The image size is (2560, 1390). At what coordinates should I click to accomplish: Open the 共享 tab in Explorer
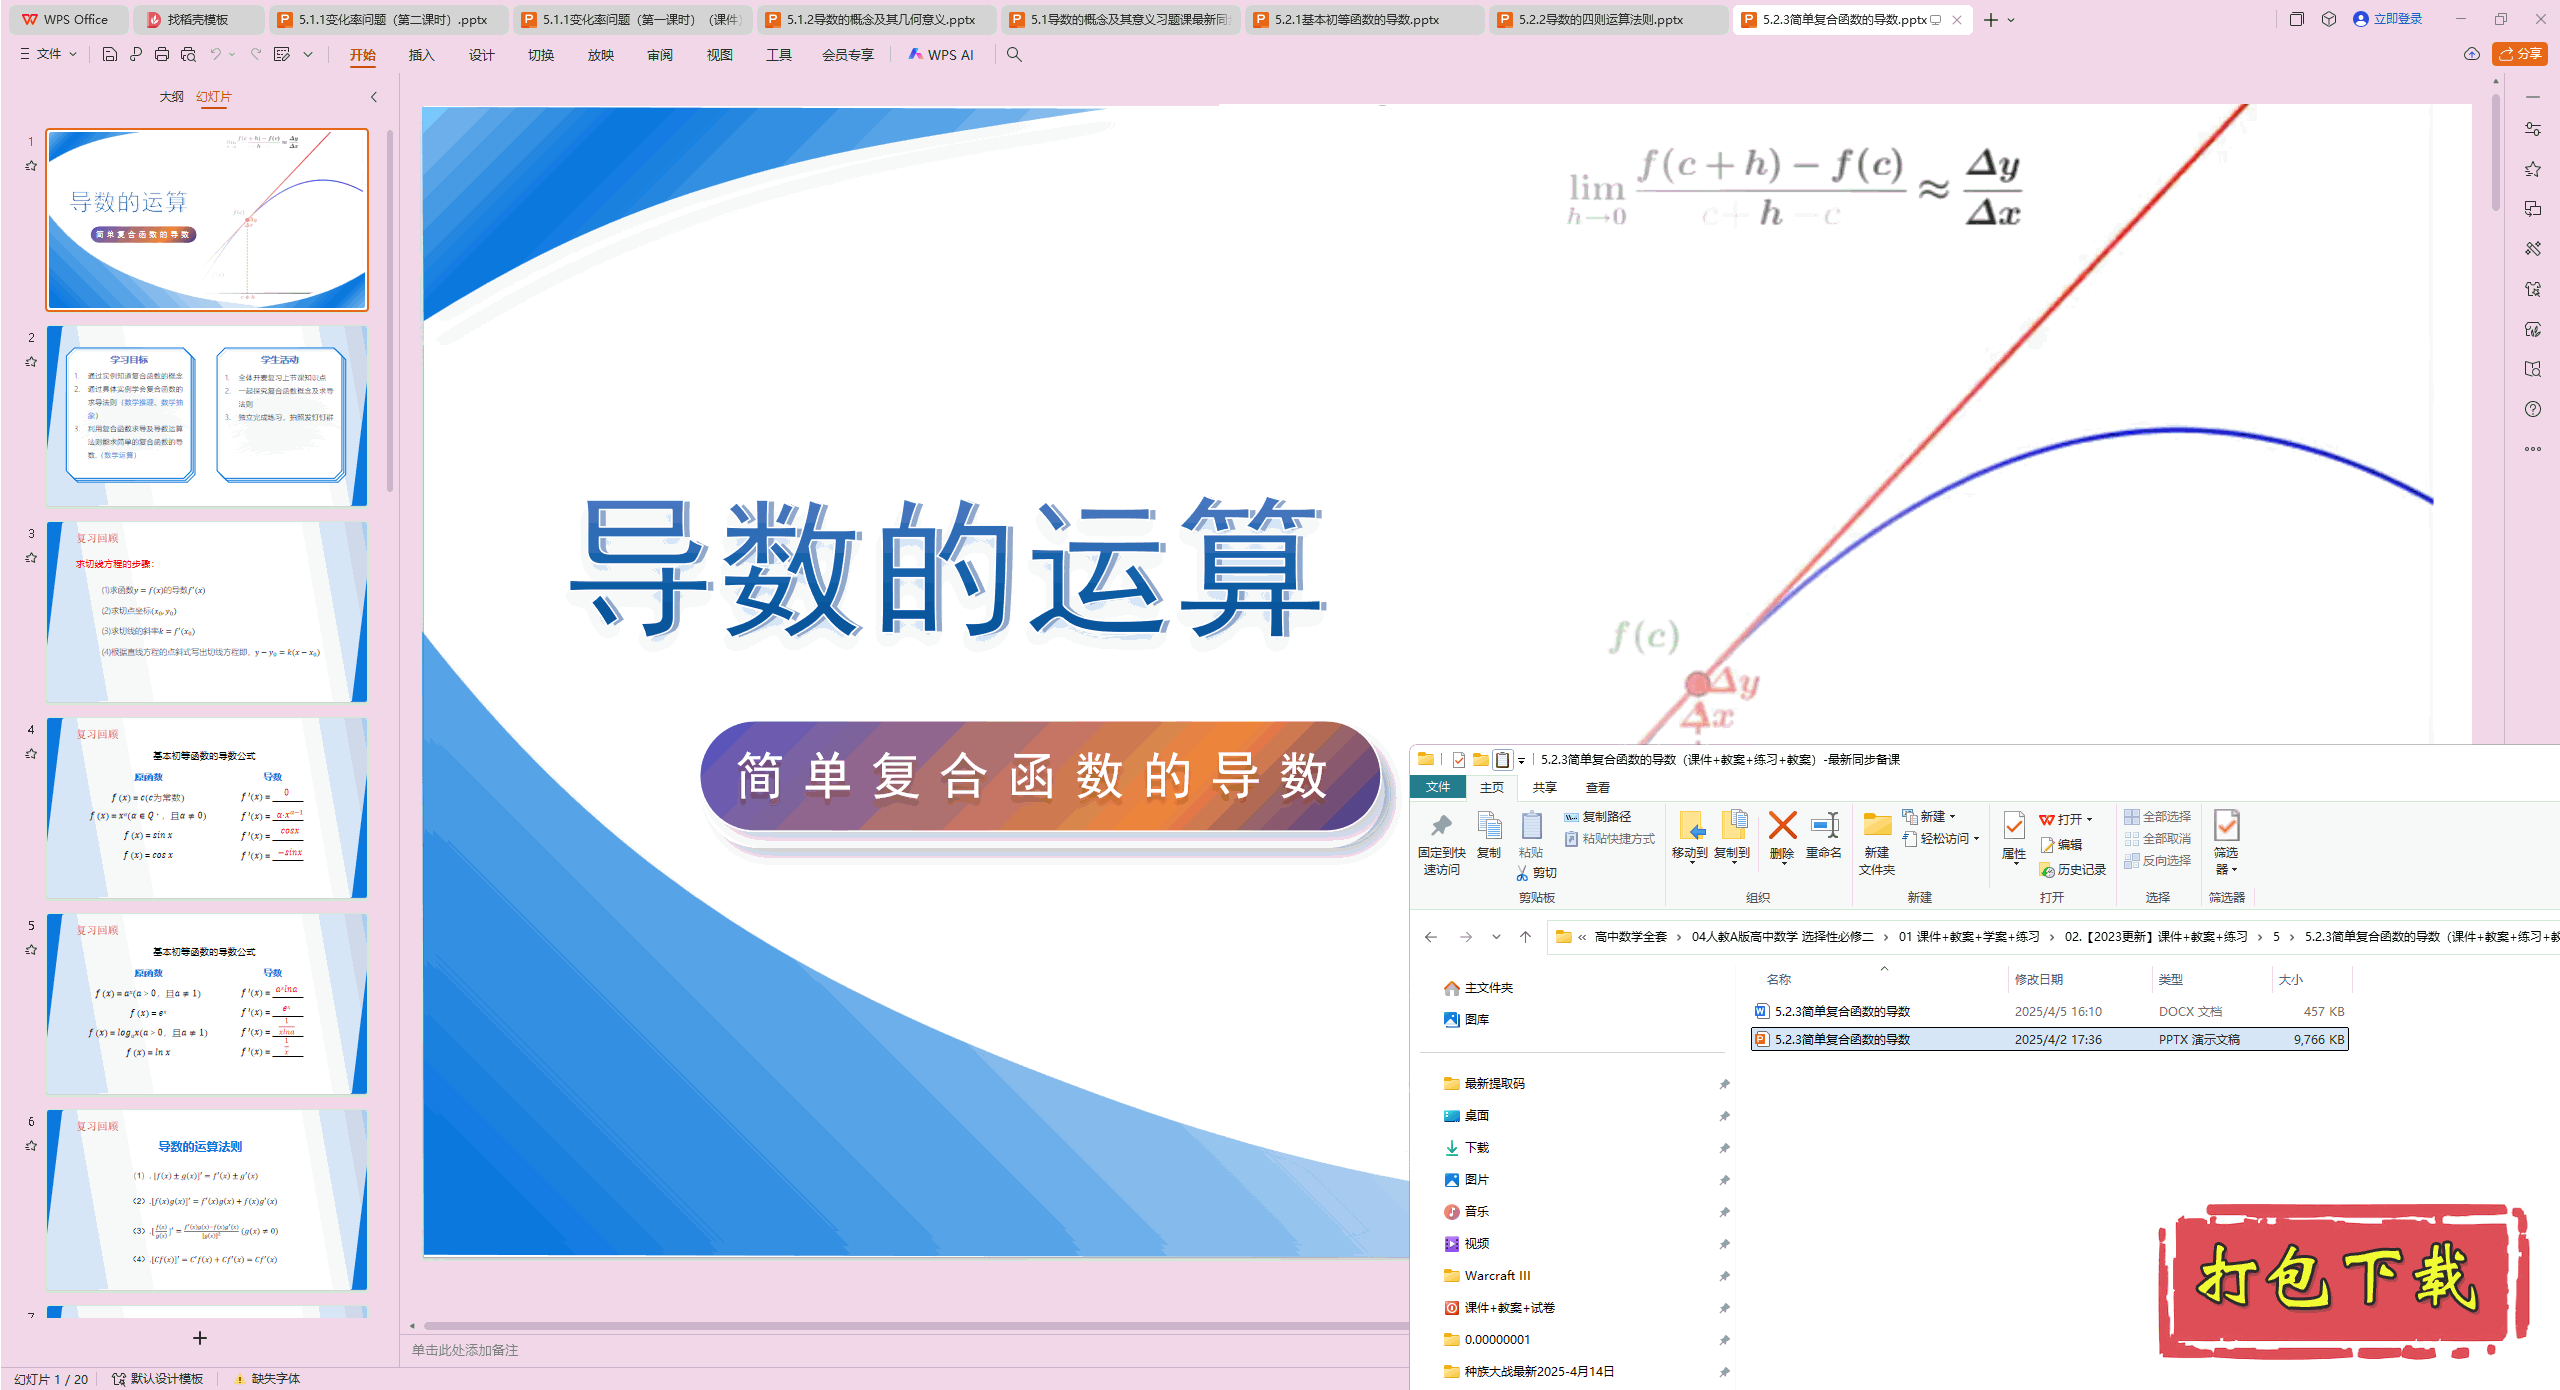pos(1545,788)
